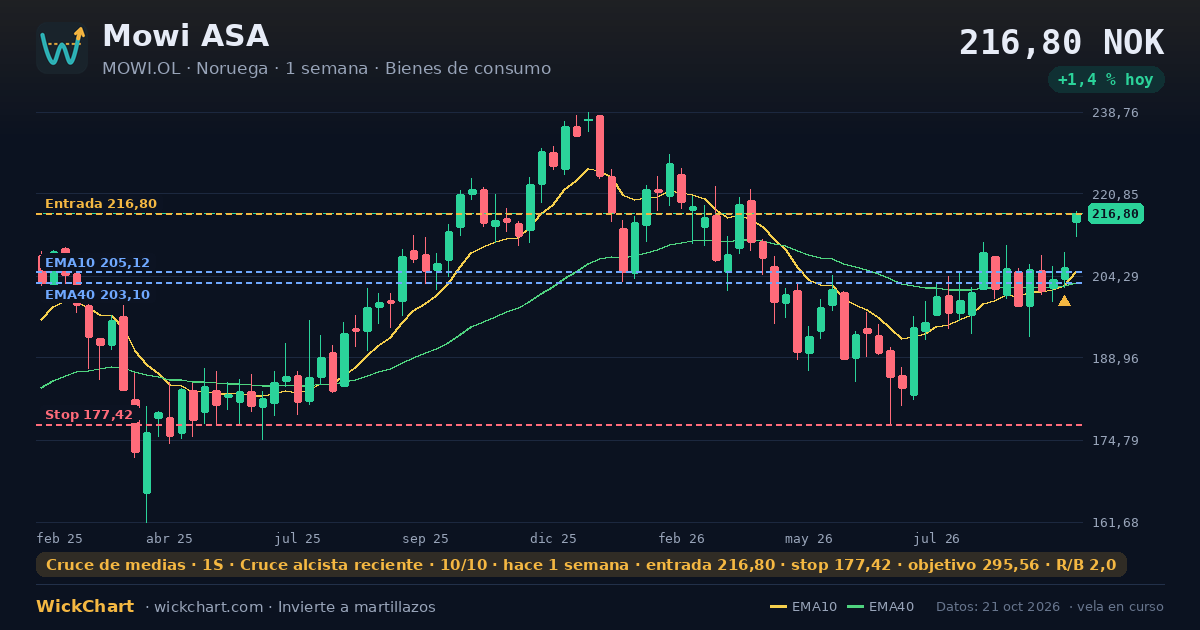The height and width of the screenshot is (630, 1200).
Task: Click the sep 25 date axis label
Action: (426, 538)
